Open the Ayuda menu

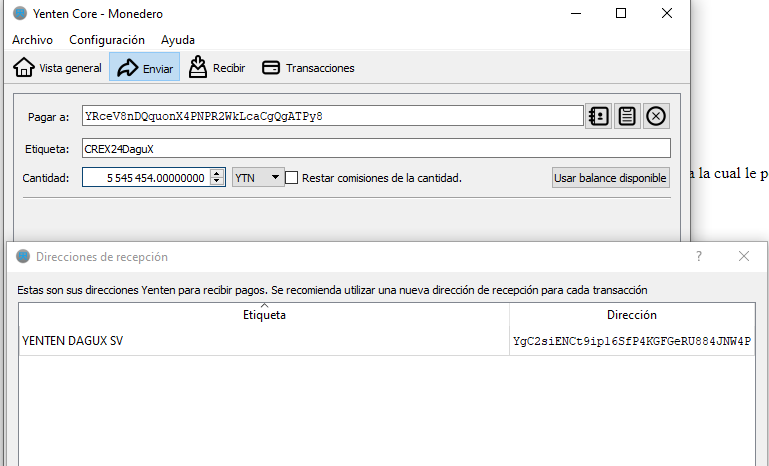178,40
